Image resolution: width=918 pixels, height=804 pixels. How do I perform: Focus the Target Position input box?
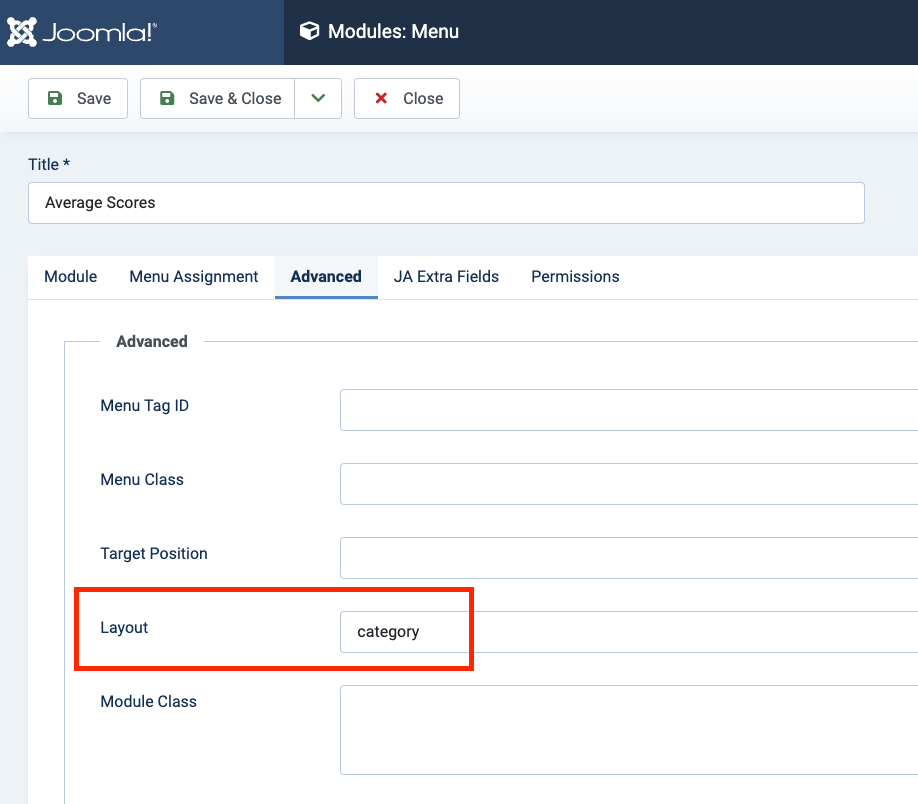[628, 558]
